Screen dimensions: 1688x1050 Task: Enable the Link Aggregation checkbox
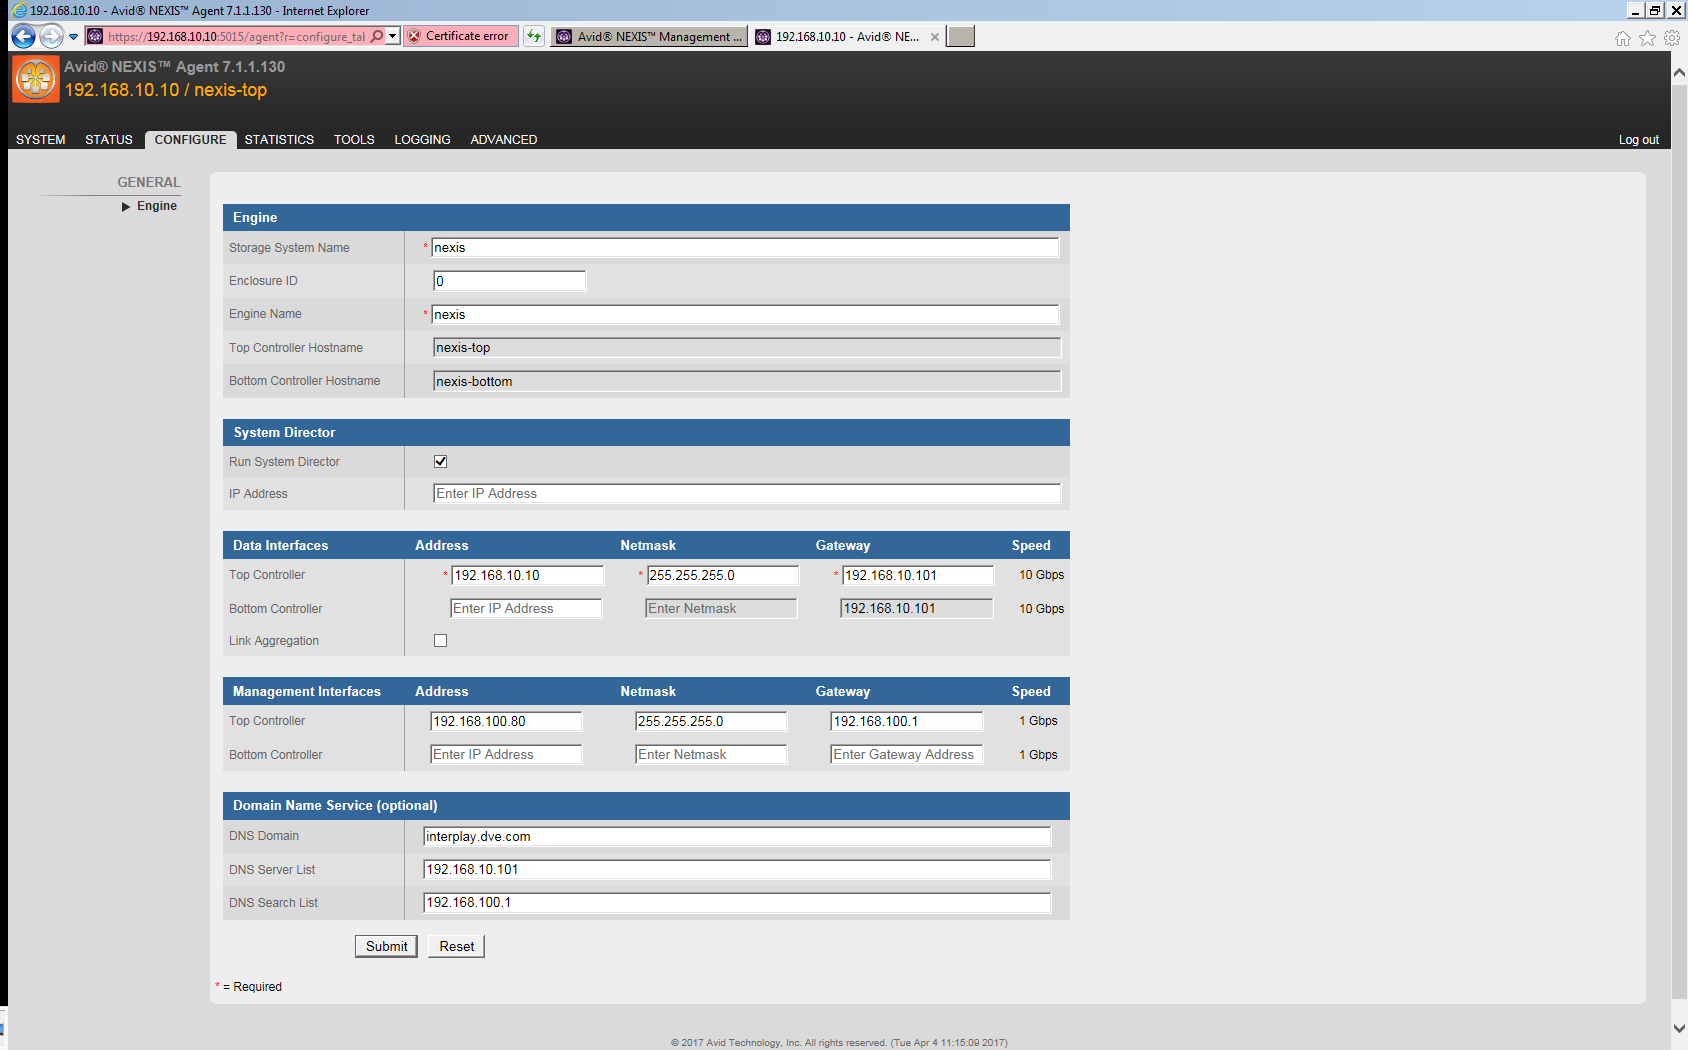(440, 640)
